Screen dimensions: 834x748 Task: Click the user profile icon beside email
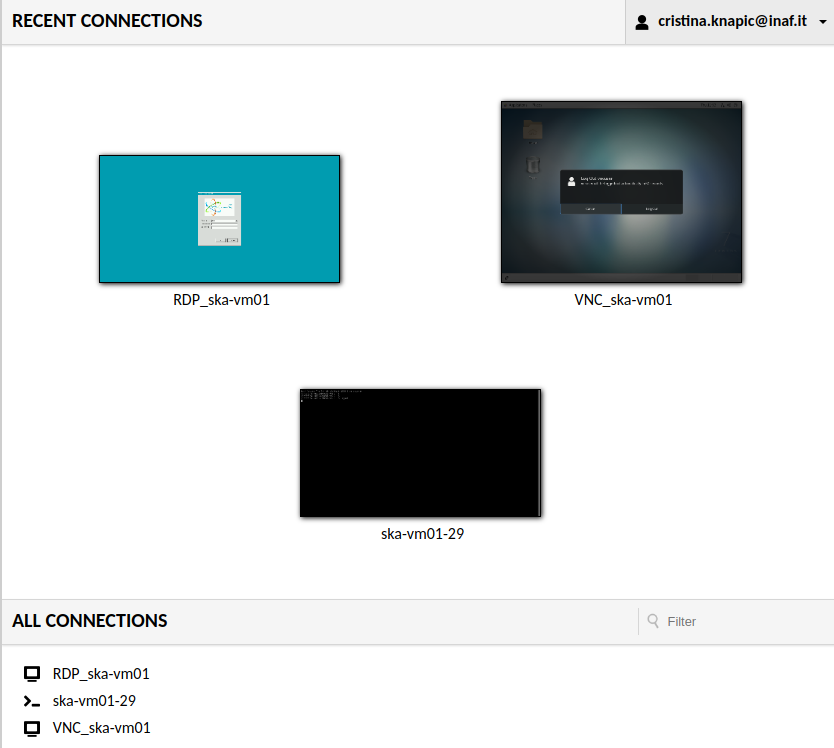[x=642, y=22]
